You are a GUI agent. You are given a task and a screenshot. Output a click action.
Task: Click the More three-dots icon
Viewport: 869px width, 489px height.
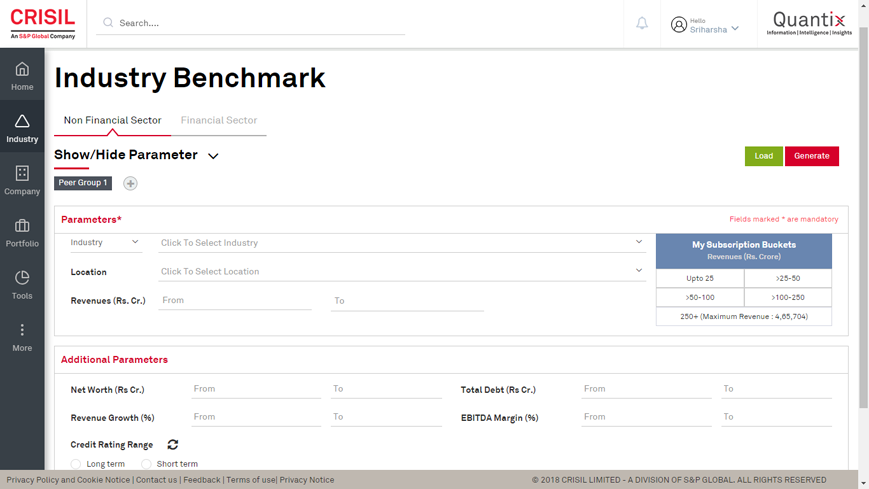[x=22, y=330]
